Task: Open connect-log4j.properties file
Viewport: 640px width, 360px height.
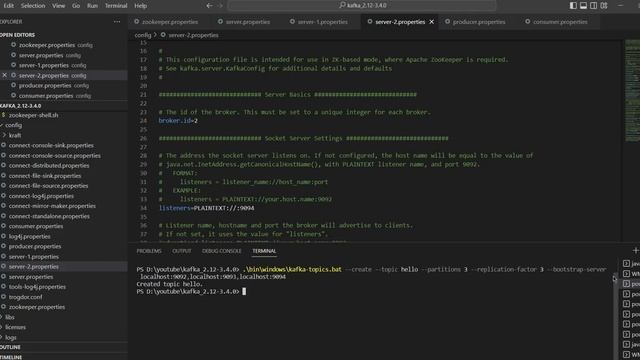Action: point(41,196)
